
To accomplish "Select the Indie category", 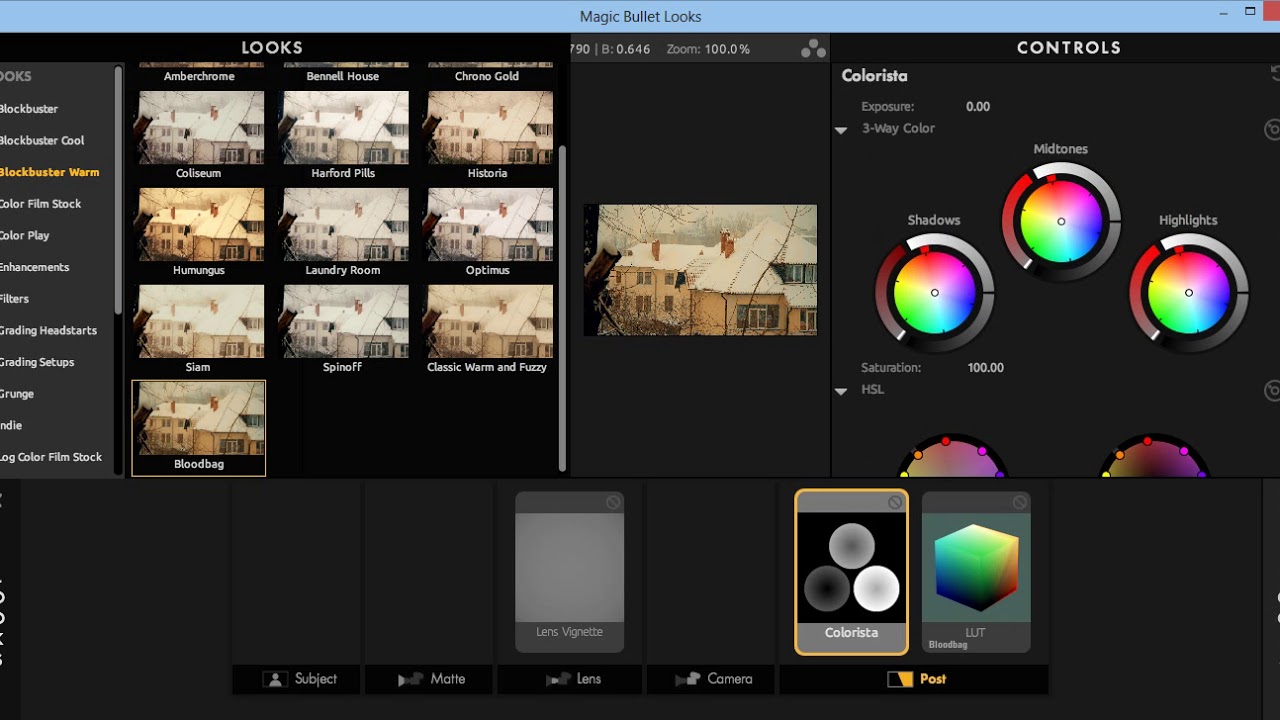I will (x=11, y=425).
